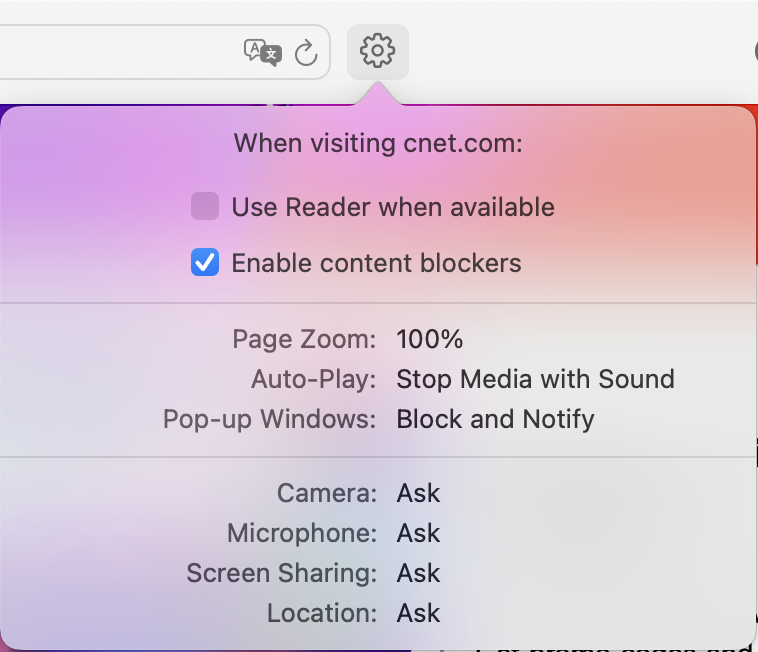Open Pop-up Windows Block and Notify menu
This screenshot has height=652, width=758.
point(495,419)
